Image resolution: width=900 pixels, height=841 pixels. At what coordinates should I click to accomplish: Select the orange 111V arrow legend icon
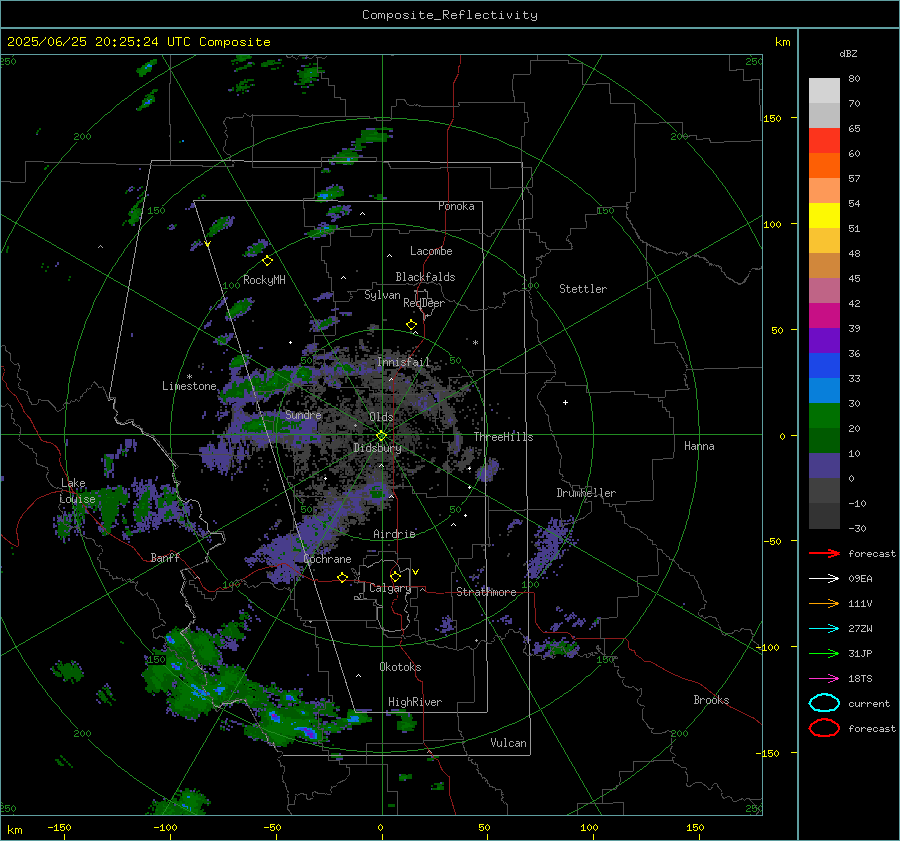[824, 603]
